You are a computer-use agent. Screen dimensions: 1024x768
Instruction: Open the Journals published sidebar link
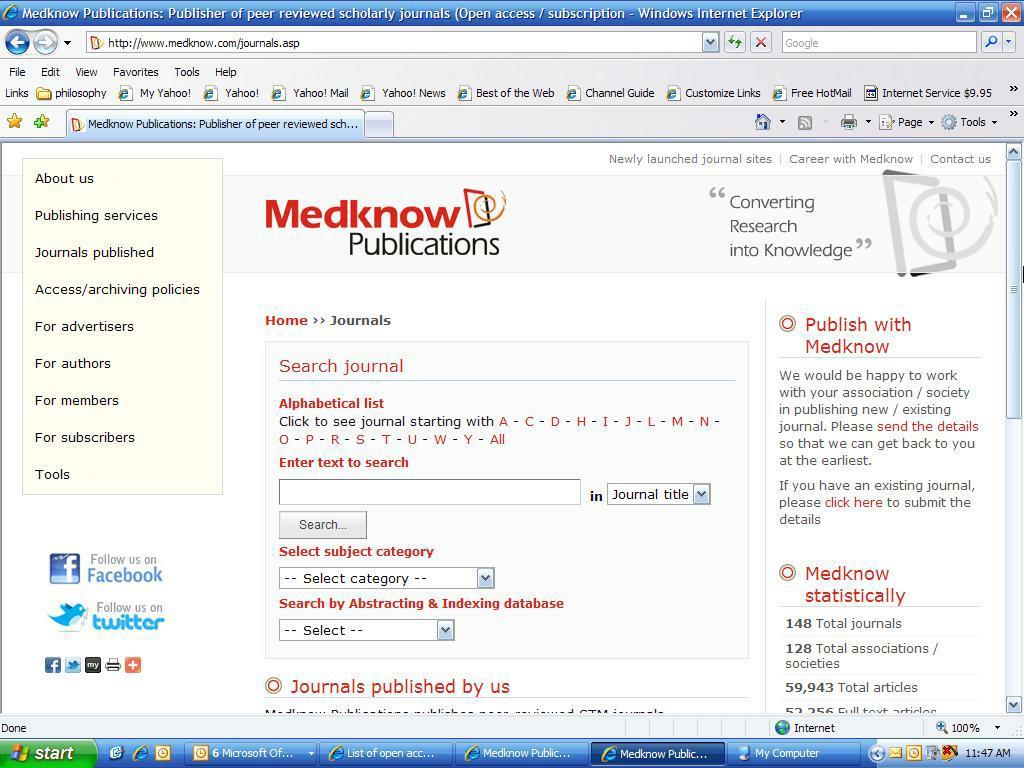tap(95, 252)
